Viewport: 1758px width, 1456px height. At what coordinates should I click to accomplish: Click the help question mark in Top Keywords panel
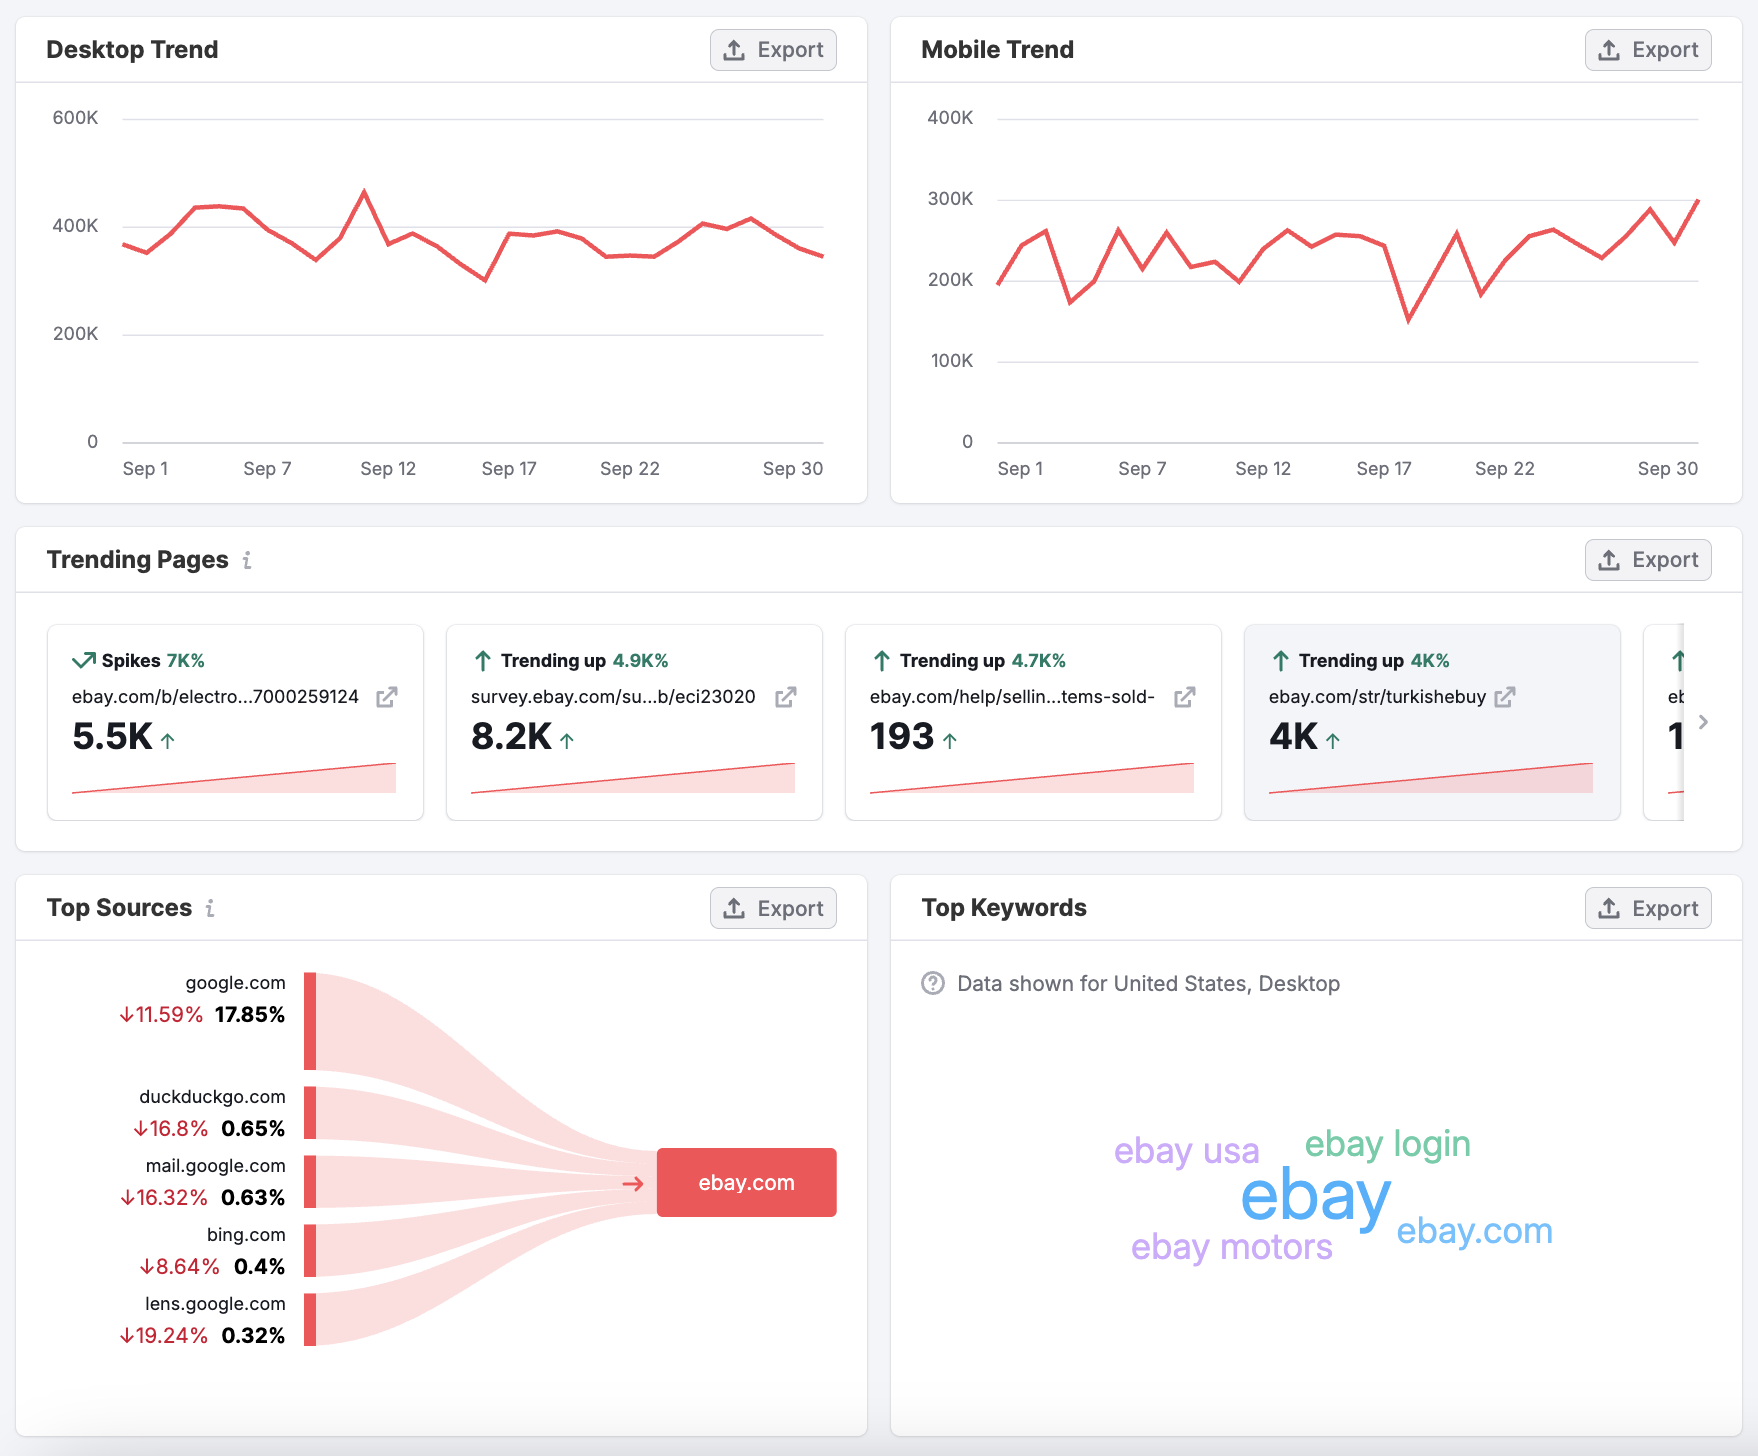(931, 983)
